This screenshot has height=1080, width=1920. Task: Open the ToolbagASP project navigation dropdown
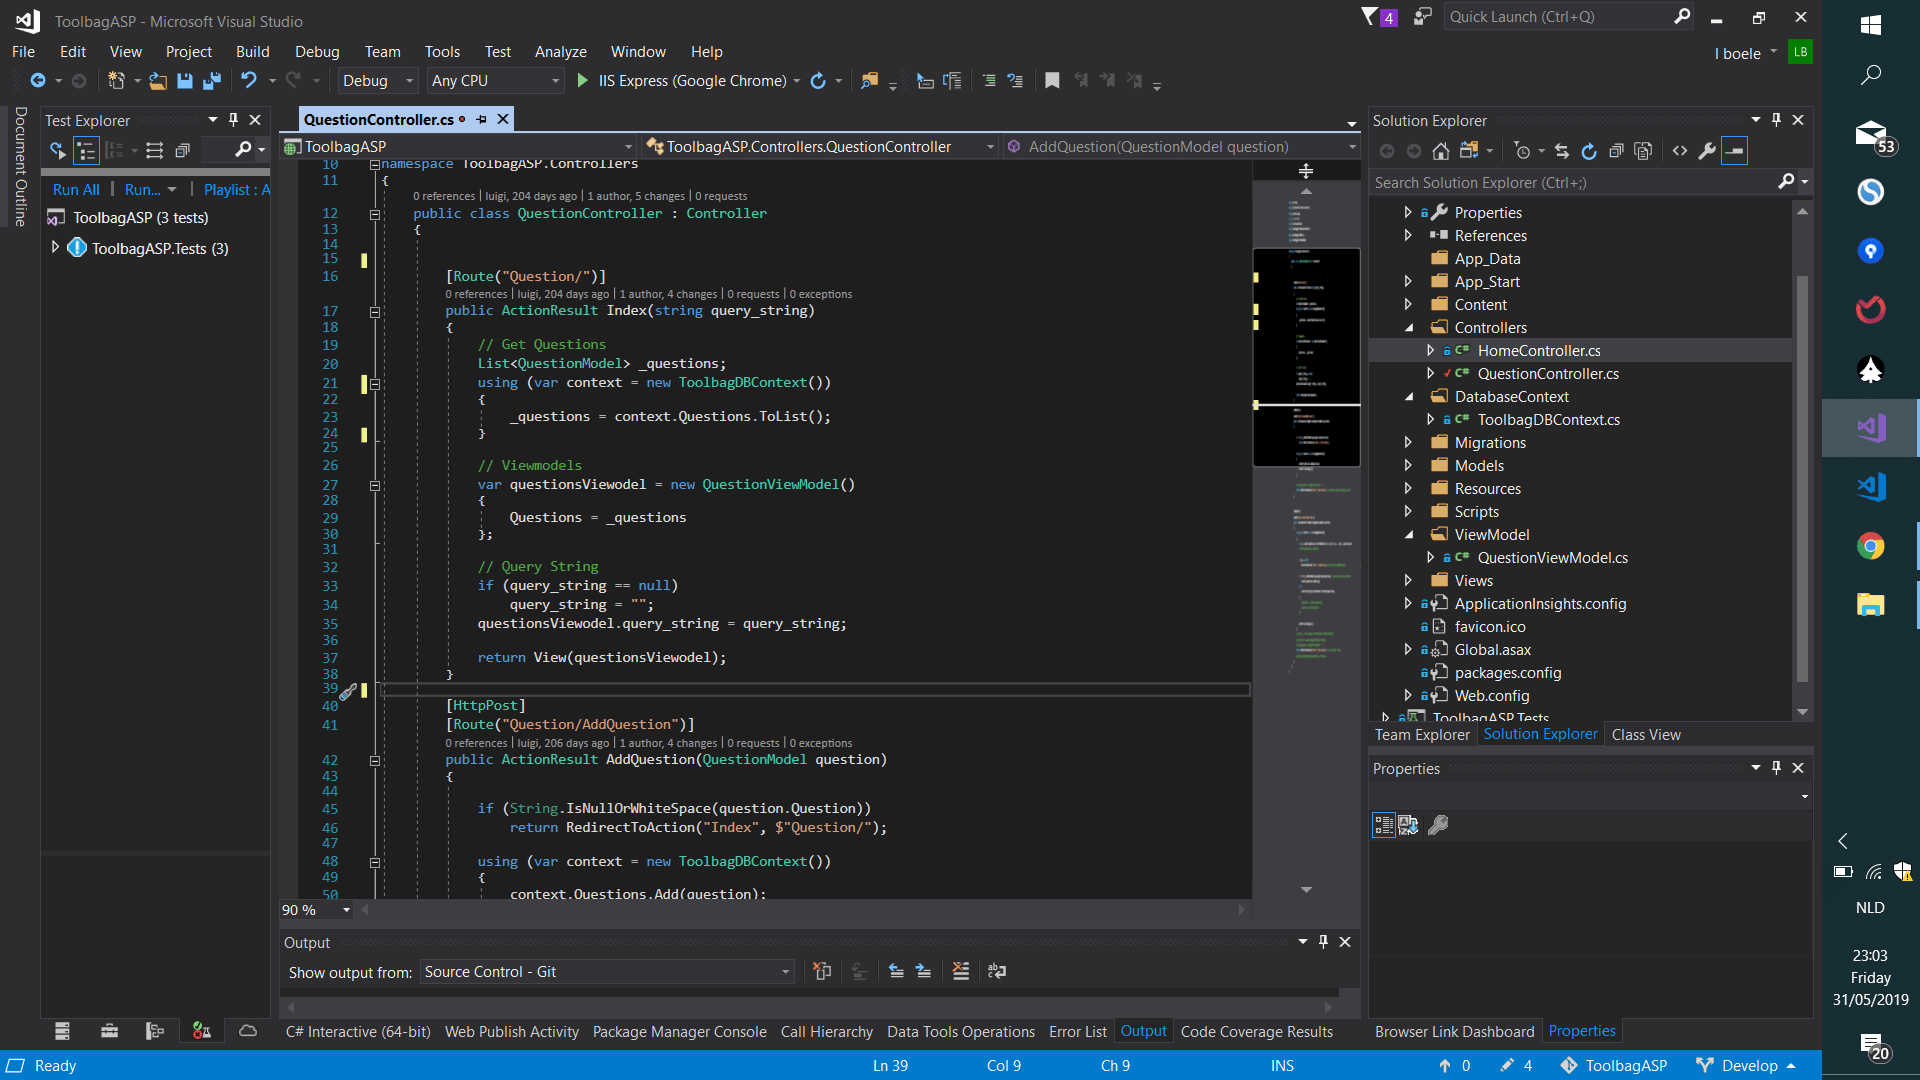[x=459, y=147]
